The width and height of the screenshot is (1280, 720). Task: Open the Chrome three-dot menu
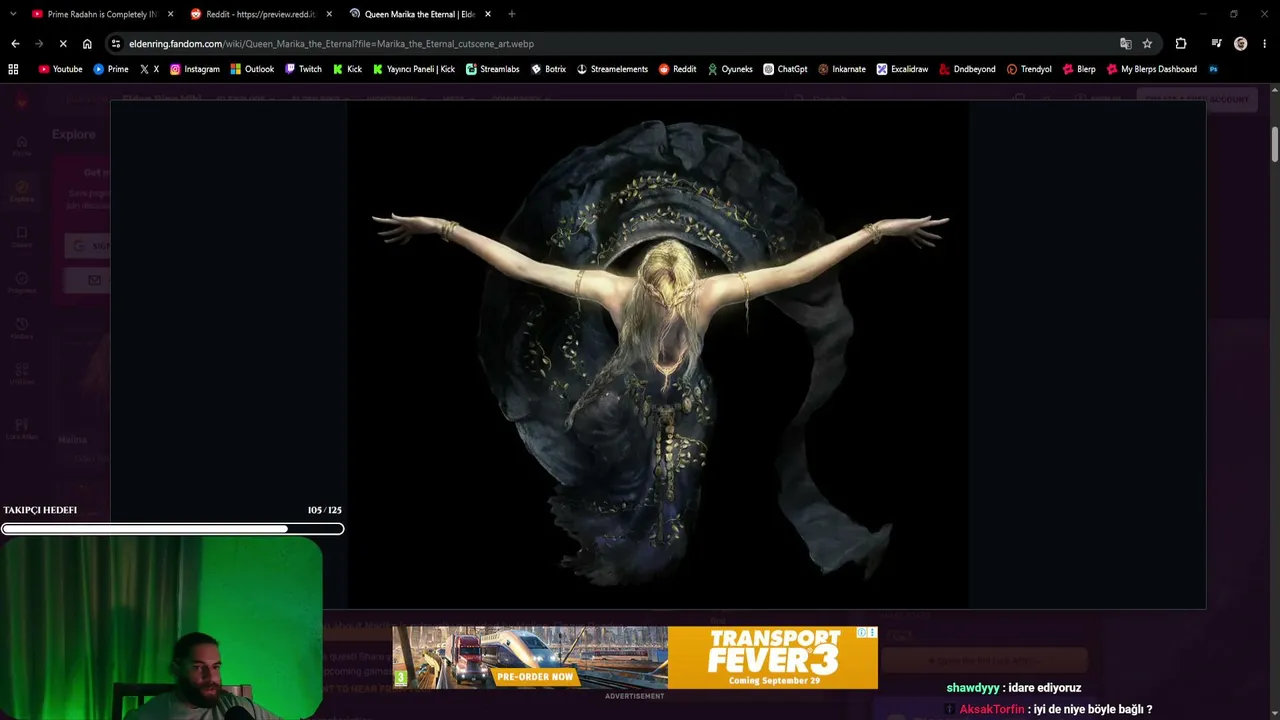click(1265, 44)
